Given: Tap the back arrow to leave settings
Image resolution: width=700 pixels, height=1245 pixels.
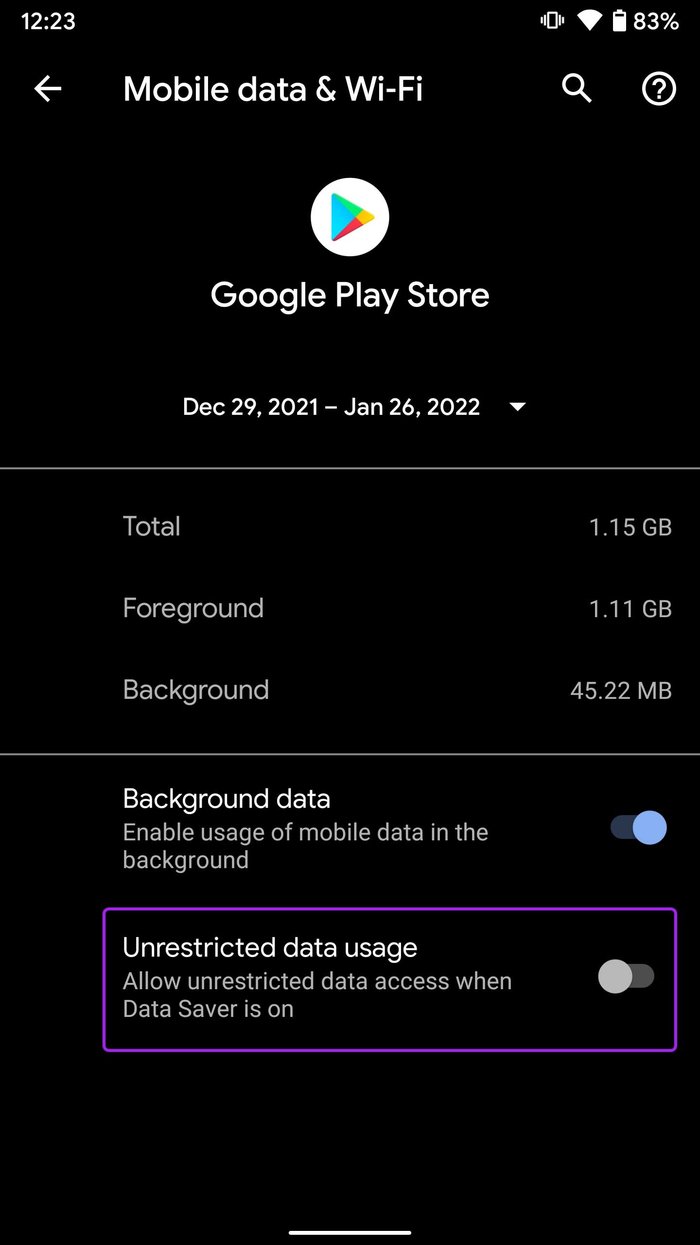Looking at the screenshot, I should pyautogui.click(x=46, y=89).
